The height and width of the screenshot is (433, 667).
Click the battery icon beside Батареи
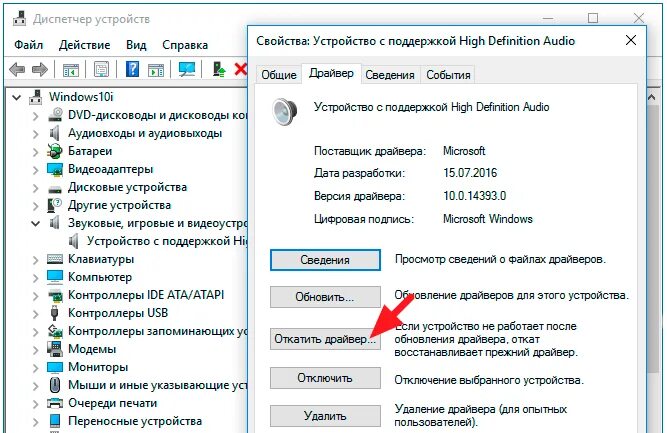point(54,151)
